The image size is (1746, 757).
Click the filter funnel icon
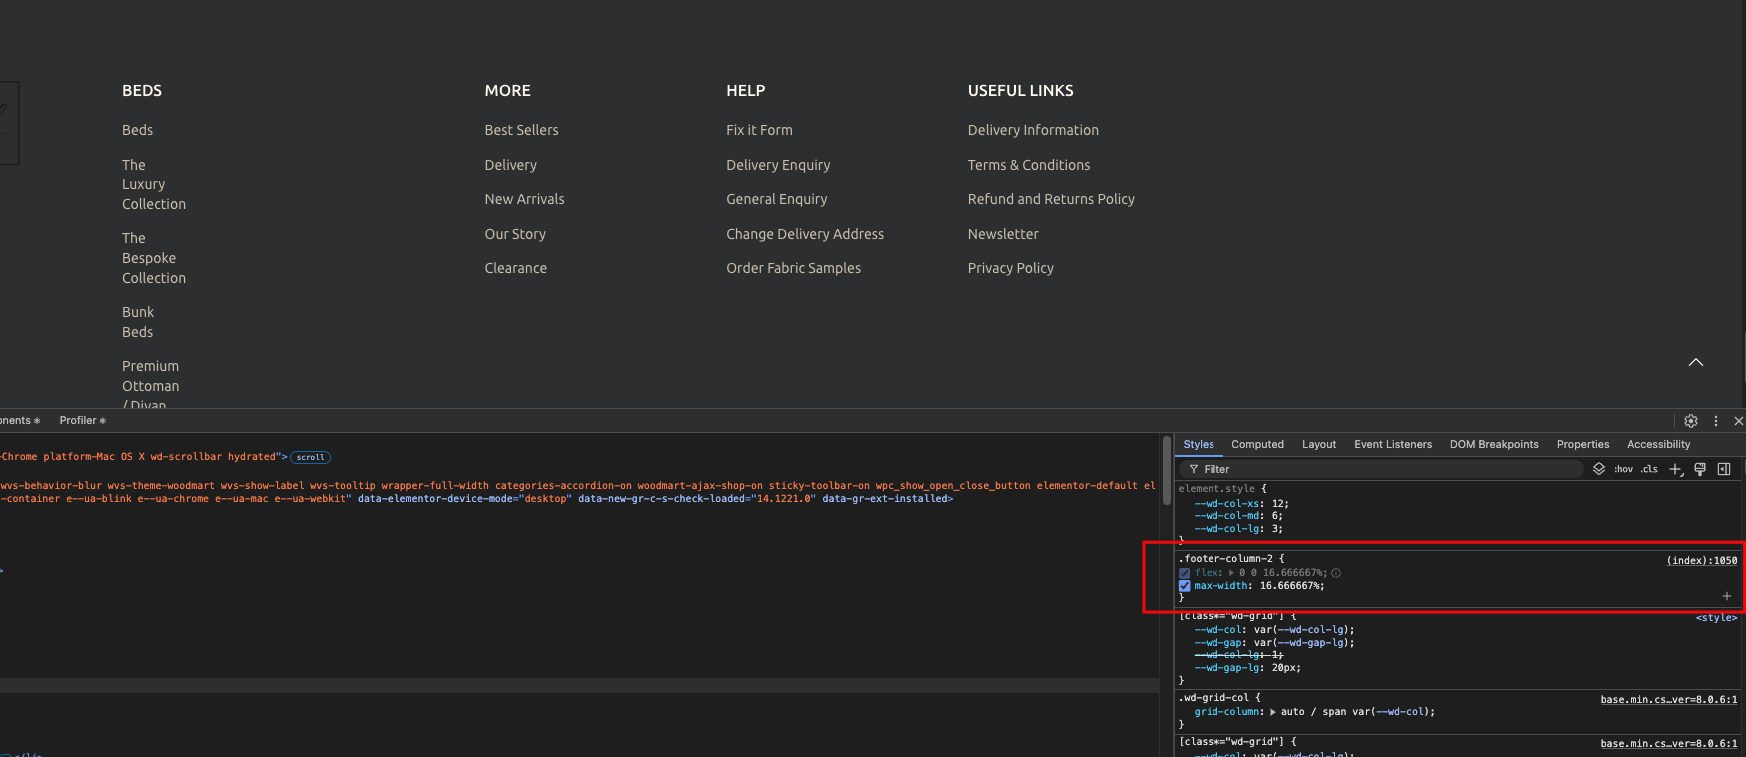1193,469
